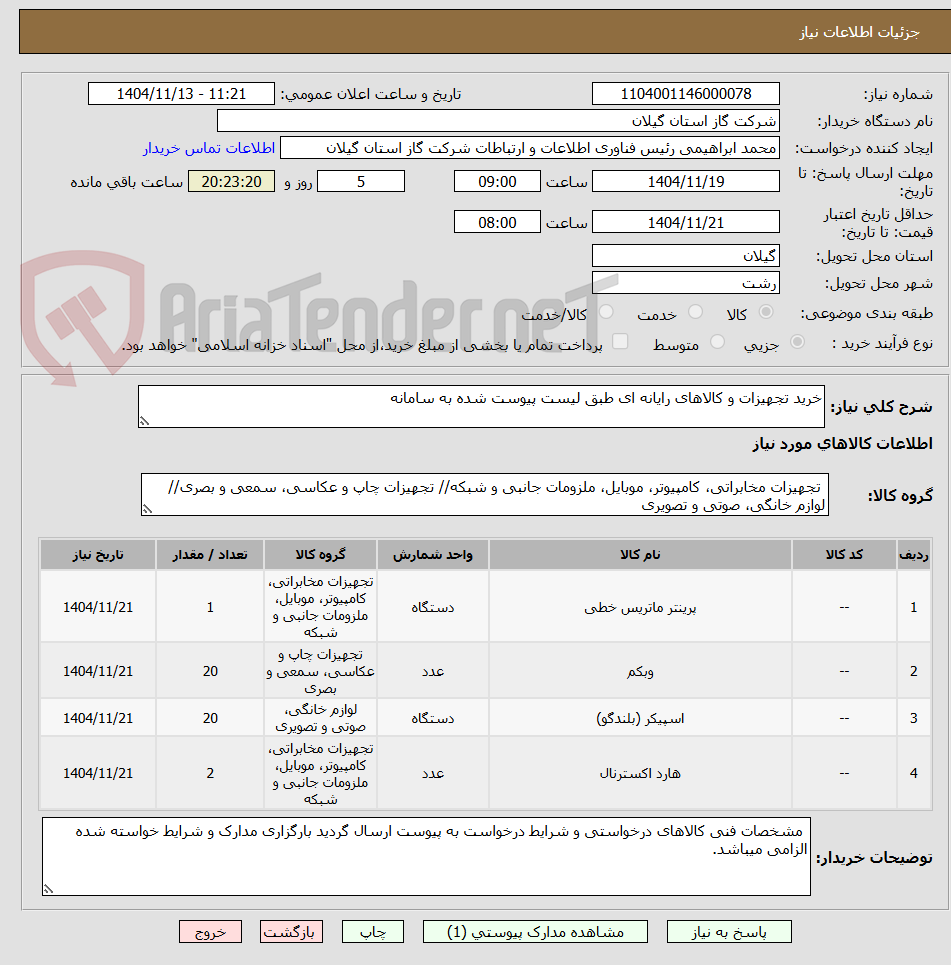Click the تاریخ نیاز column header
Screen dimensions: 951x965
(x=98, y=555)
